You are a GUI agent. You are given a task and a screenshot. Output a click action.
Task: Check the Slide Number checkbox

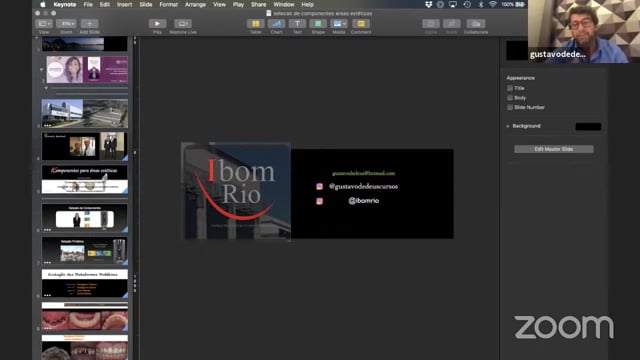(x=510, y=107)
